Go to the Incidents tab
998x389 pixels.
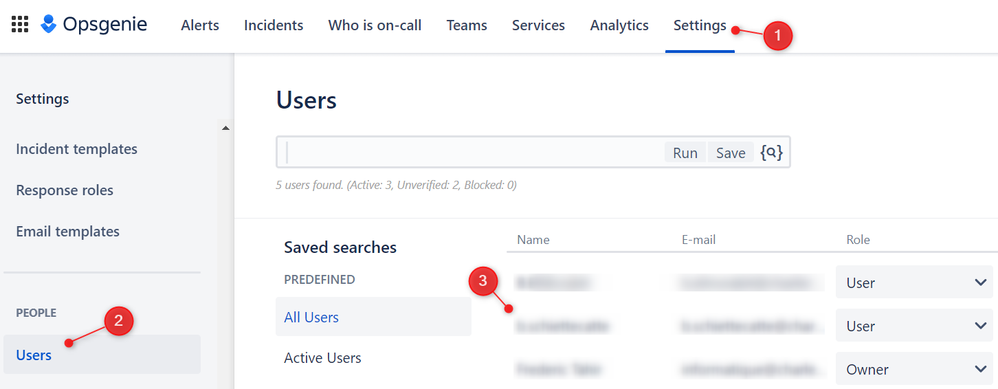tap(274, 25)
